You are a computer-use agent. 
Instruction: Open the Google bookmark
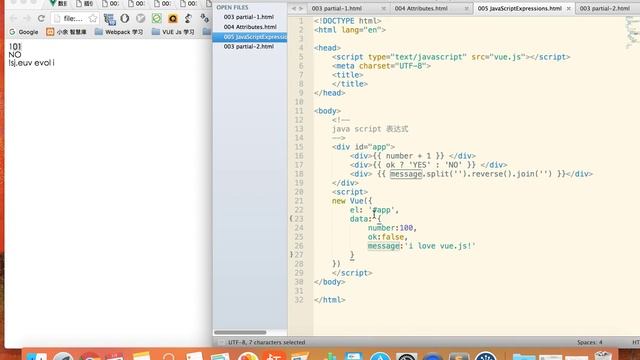tap(24, 32)
